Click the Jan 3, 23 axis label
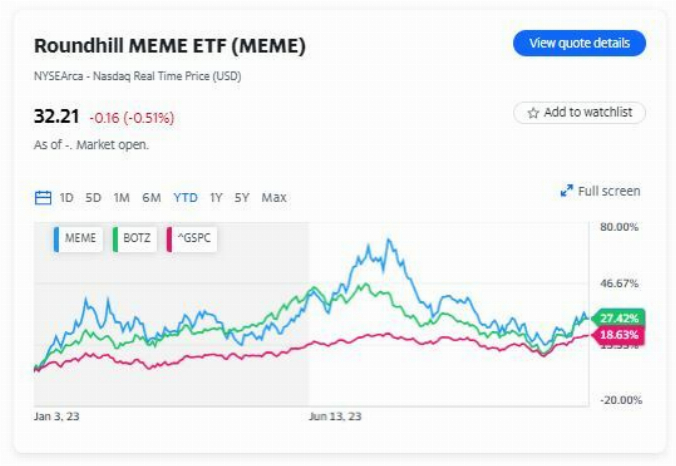The image size is (676, 466). pos(57,416)
